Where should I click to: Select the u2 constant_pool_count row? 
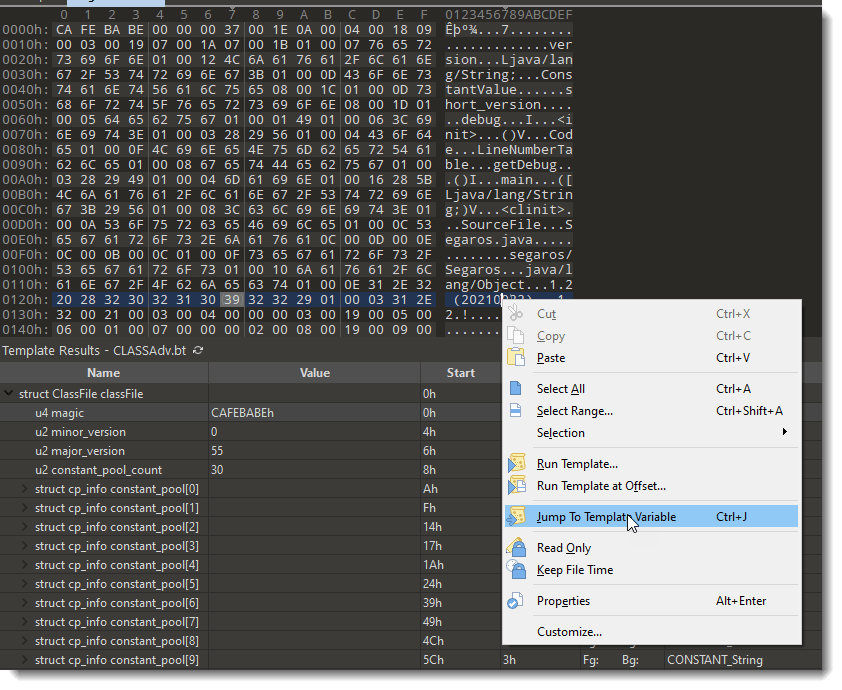pyautogui.click(x=250, y=470)
